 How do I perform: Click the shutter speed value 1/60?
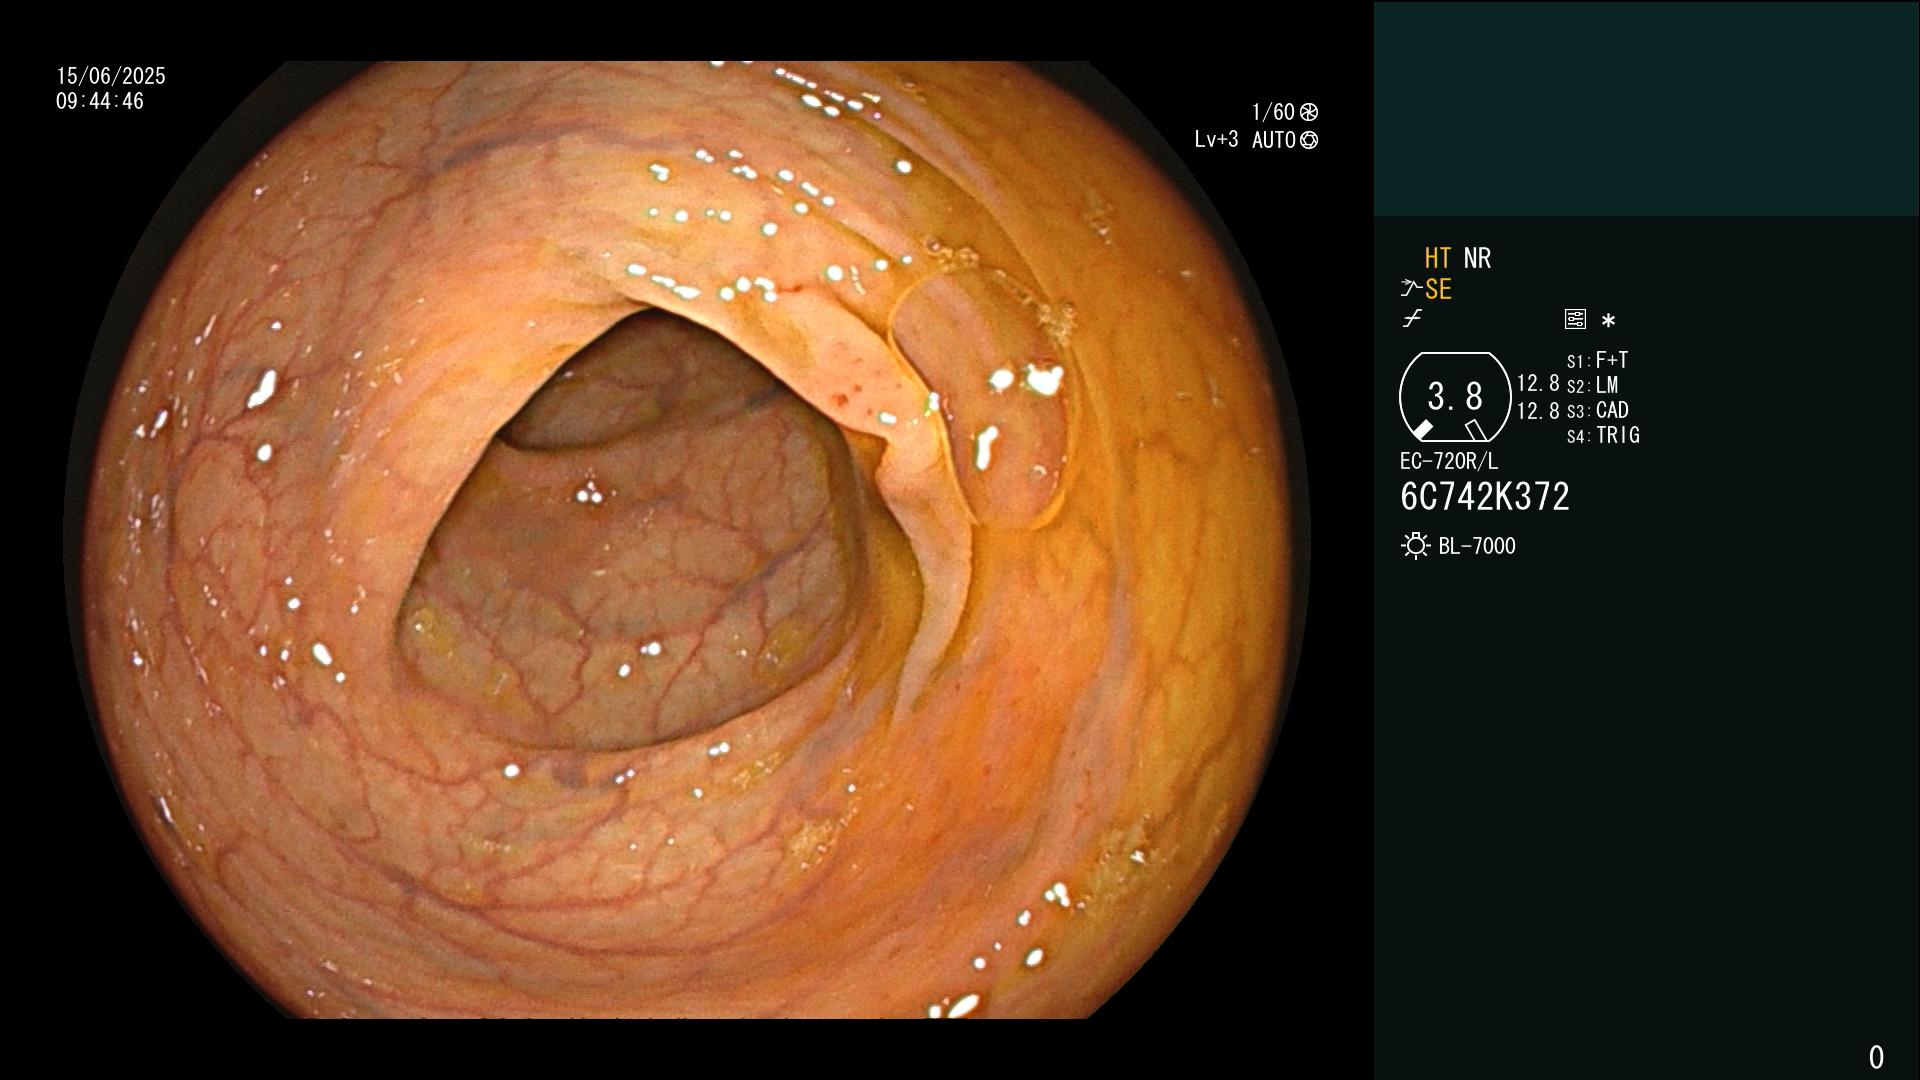pyautogui.click(x=1273, y=112)
